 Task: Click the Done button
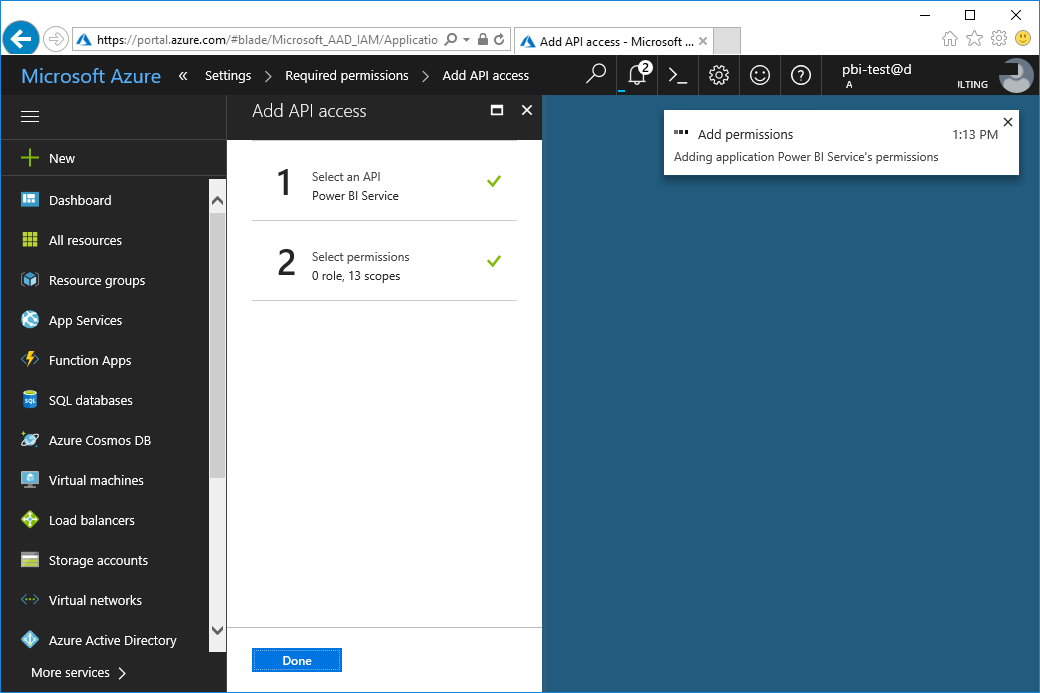pyautogui.click(x=296, y=661)
